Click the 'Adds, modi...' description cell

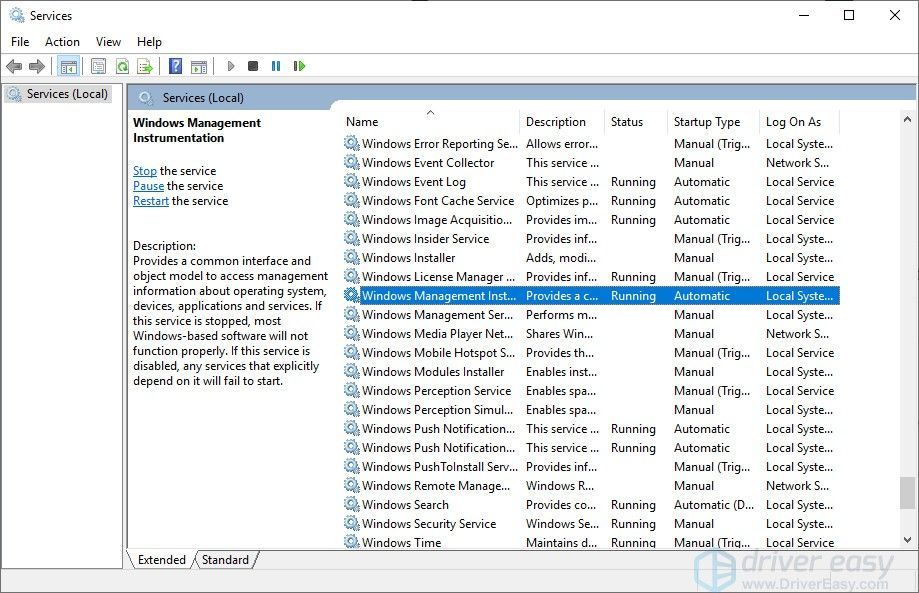tap(561, 258)
